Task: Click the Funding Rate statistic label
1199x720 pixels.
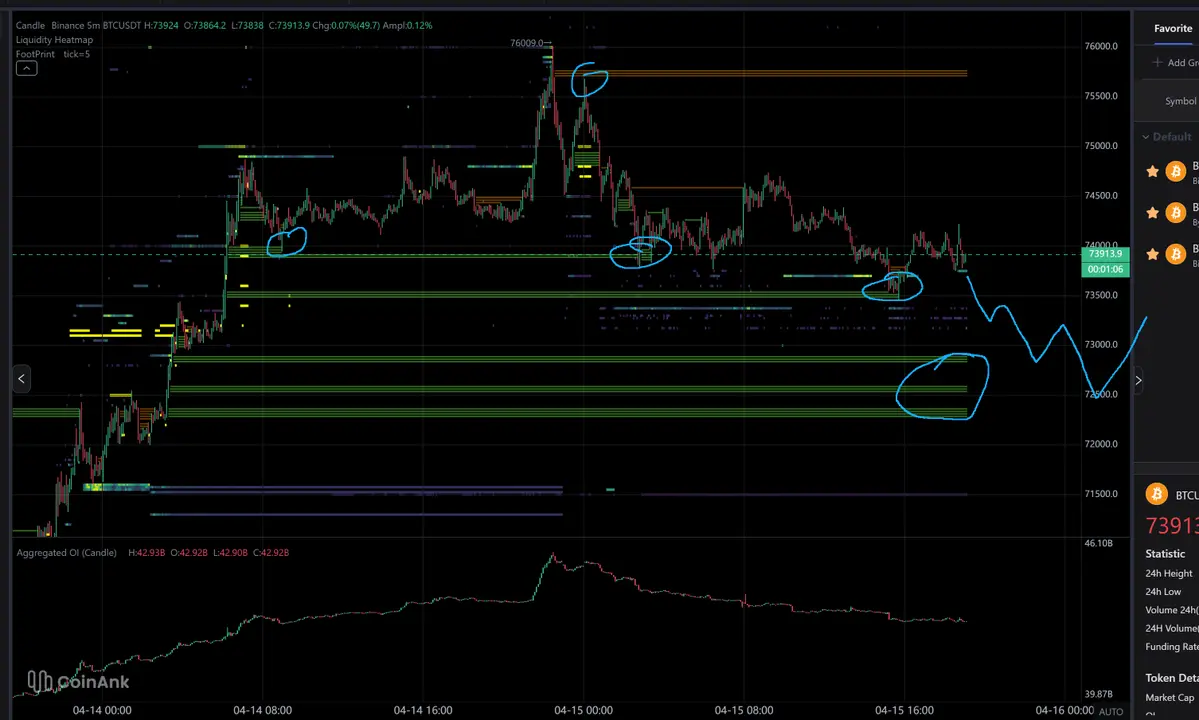Action: [1171, 647]
